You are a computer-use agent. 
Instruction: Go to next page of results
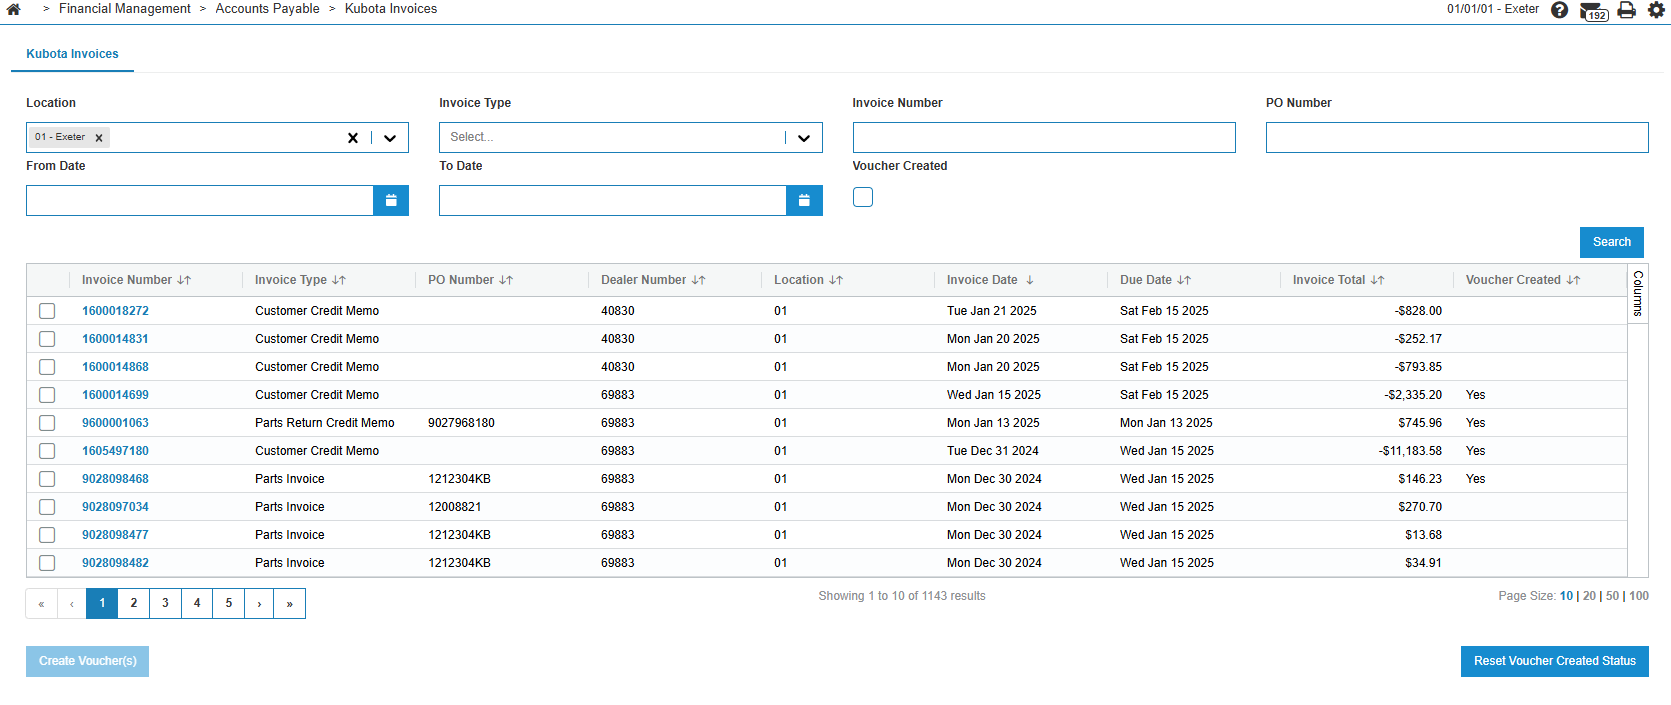pos(259,603)
